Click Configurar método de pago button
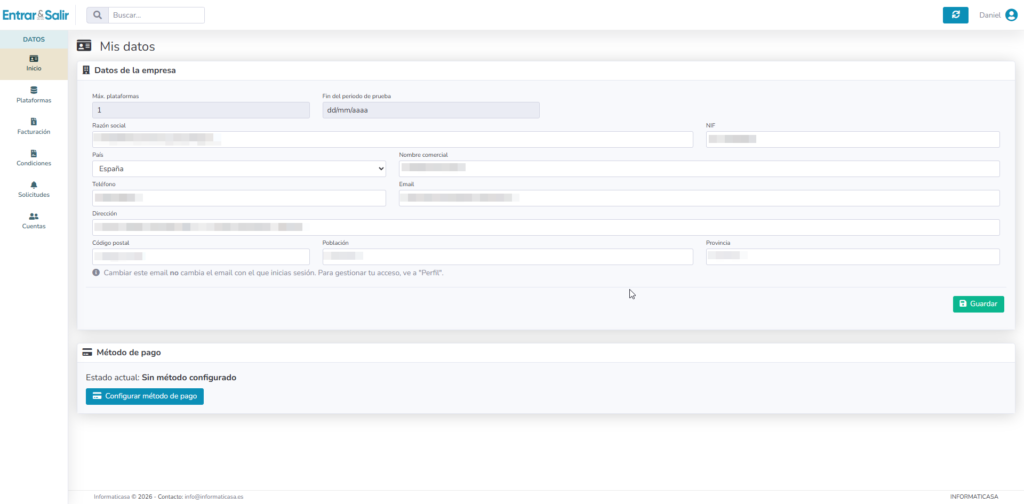Viewport: 1024px width, 504px height. tap(145, 396)
